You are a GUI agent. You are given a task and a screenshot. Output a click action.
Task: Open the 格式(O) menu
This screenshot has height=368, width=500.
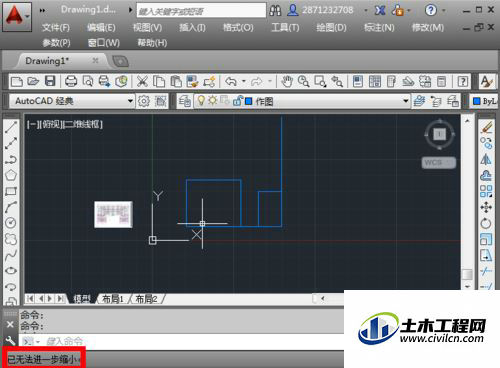click(x=238, y=27)
